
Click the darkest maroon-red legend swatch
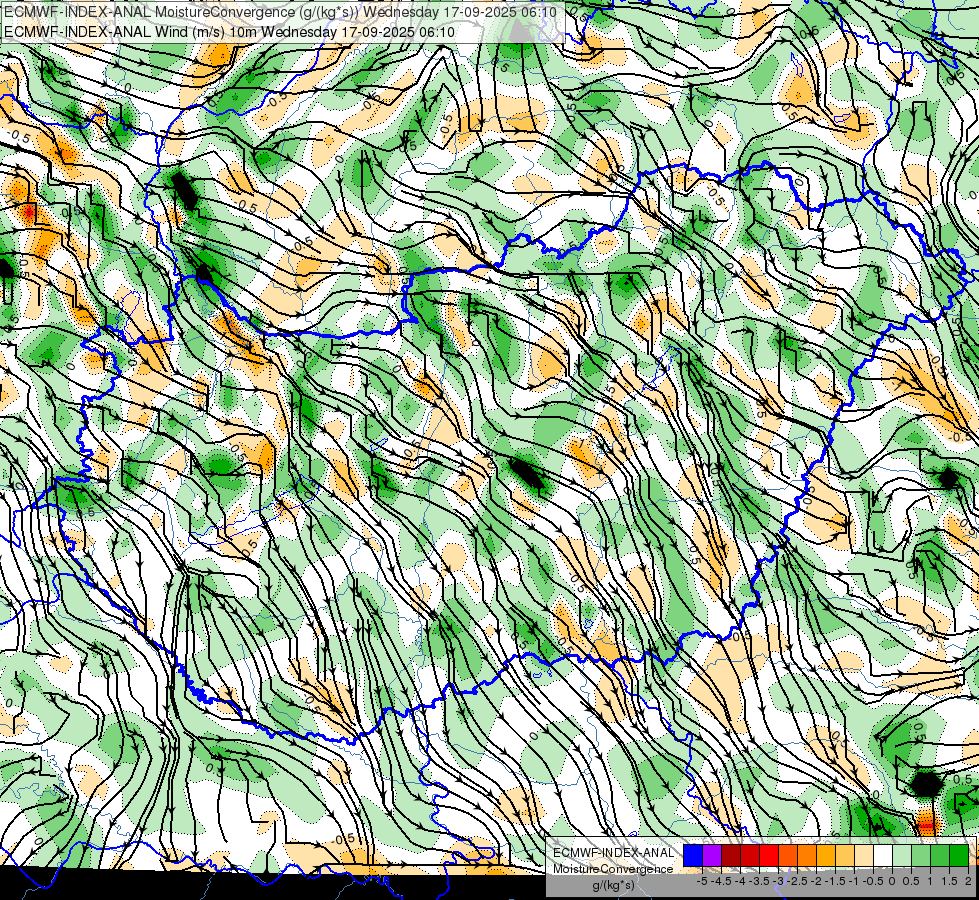click(731, 855)
